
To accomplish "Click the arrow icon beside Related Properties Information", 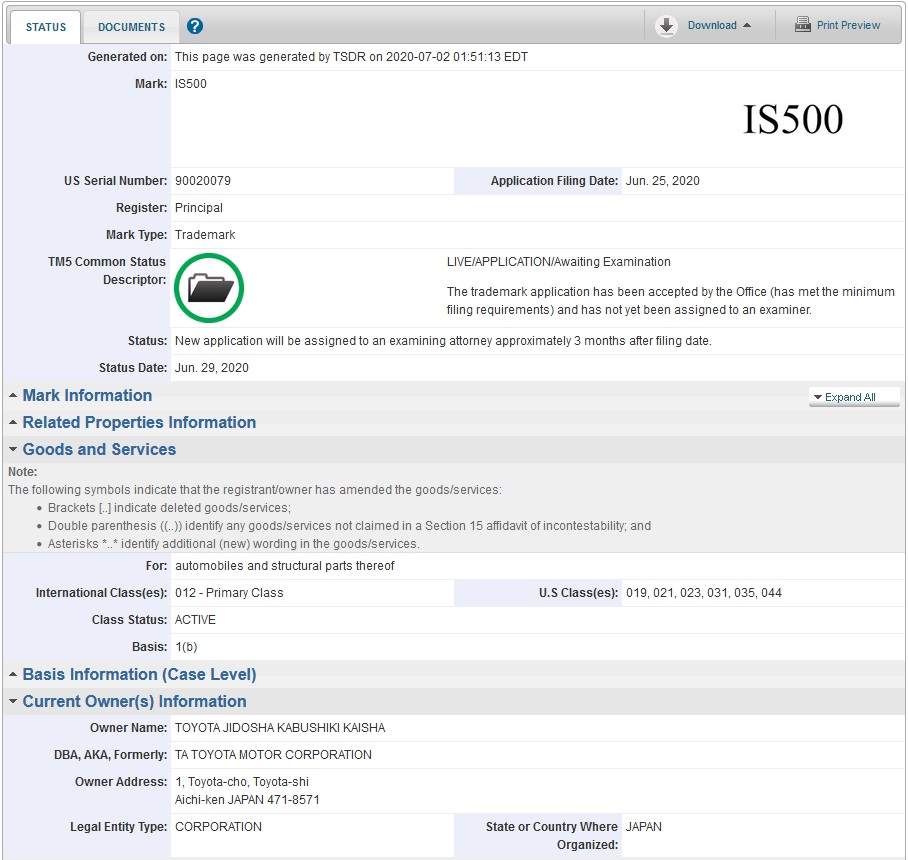I will click(x=13, y=423).
